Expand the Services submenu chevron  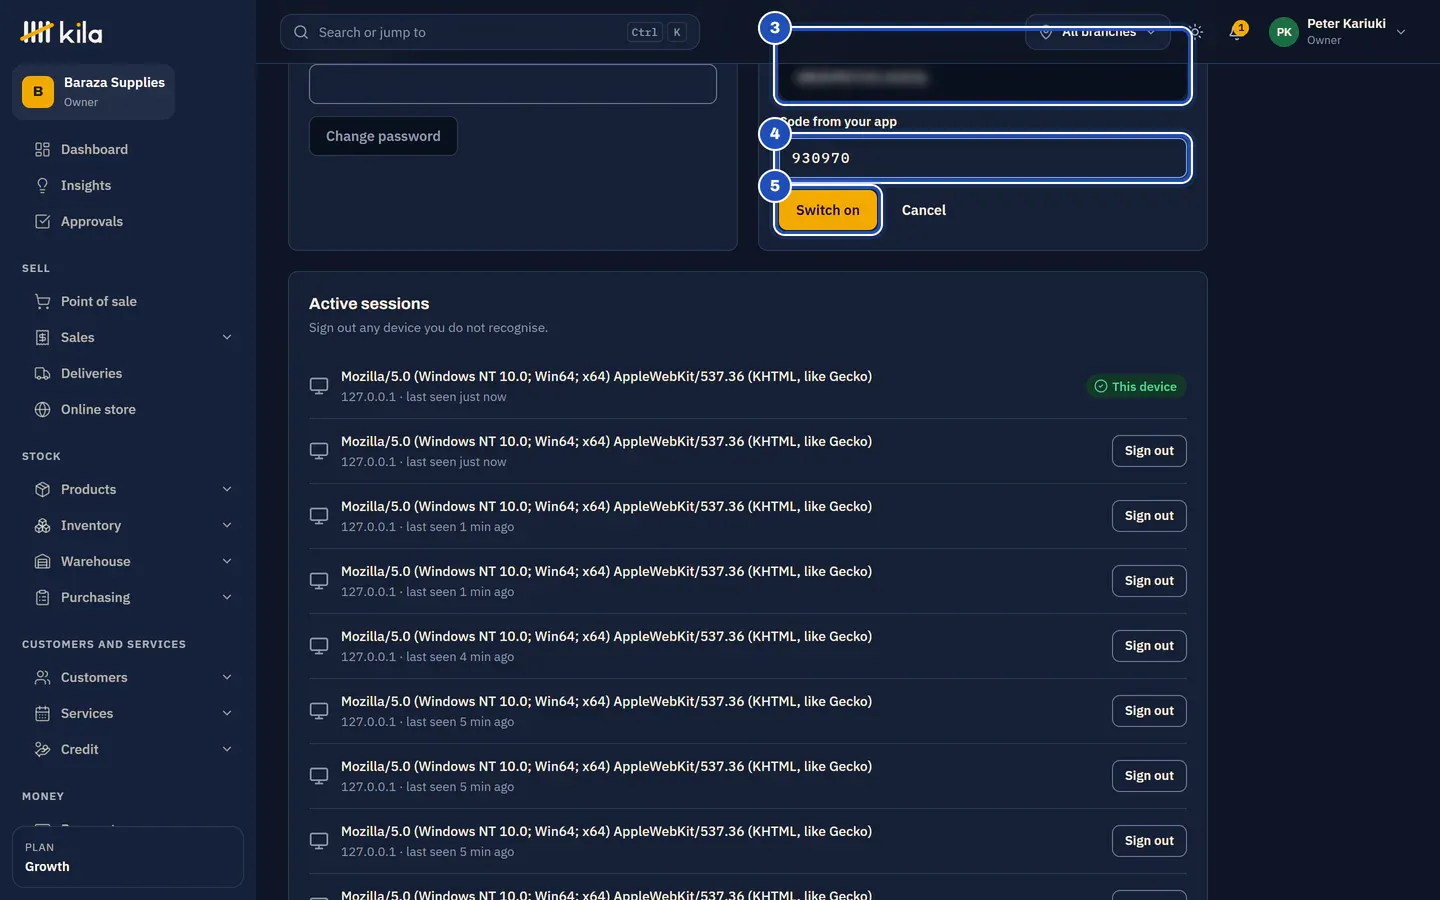[x=227, y=713]
